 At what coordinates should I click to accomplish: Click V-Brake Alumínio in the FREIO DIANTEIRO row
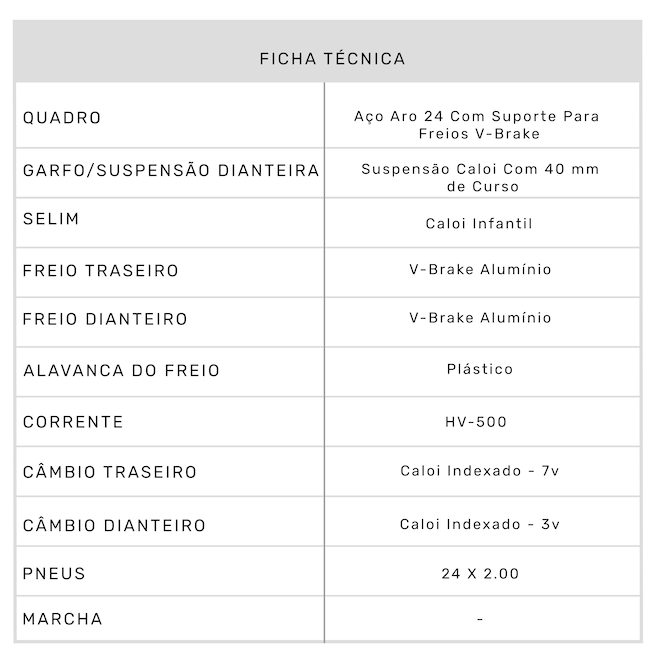coord(480,318)
